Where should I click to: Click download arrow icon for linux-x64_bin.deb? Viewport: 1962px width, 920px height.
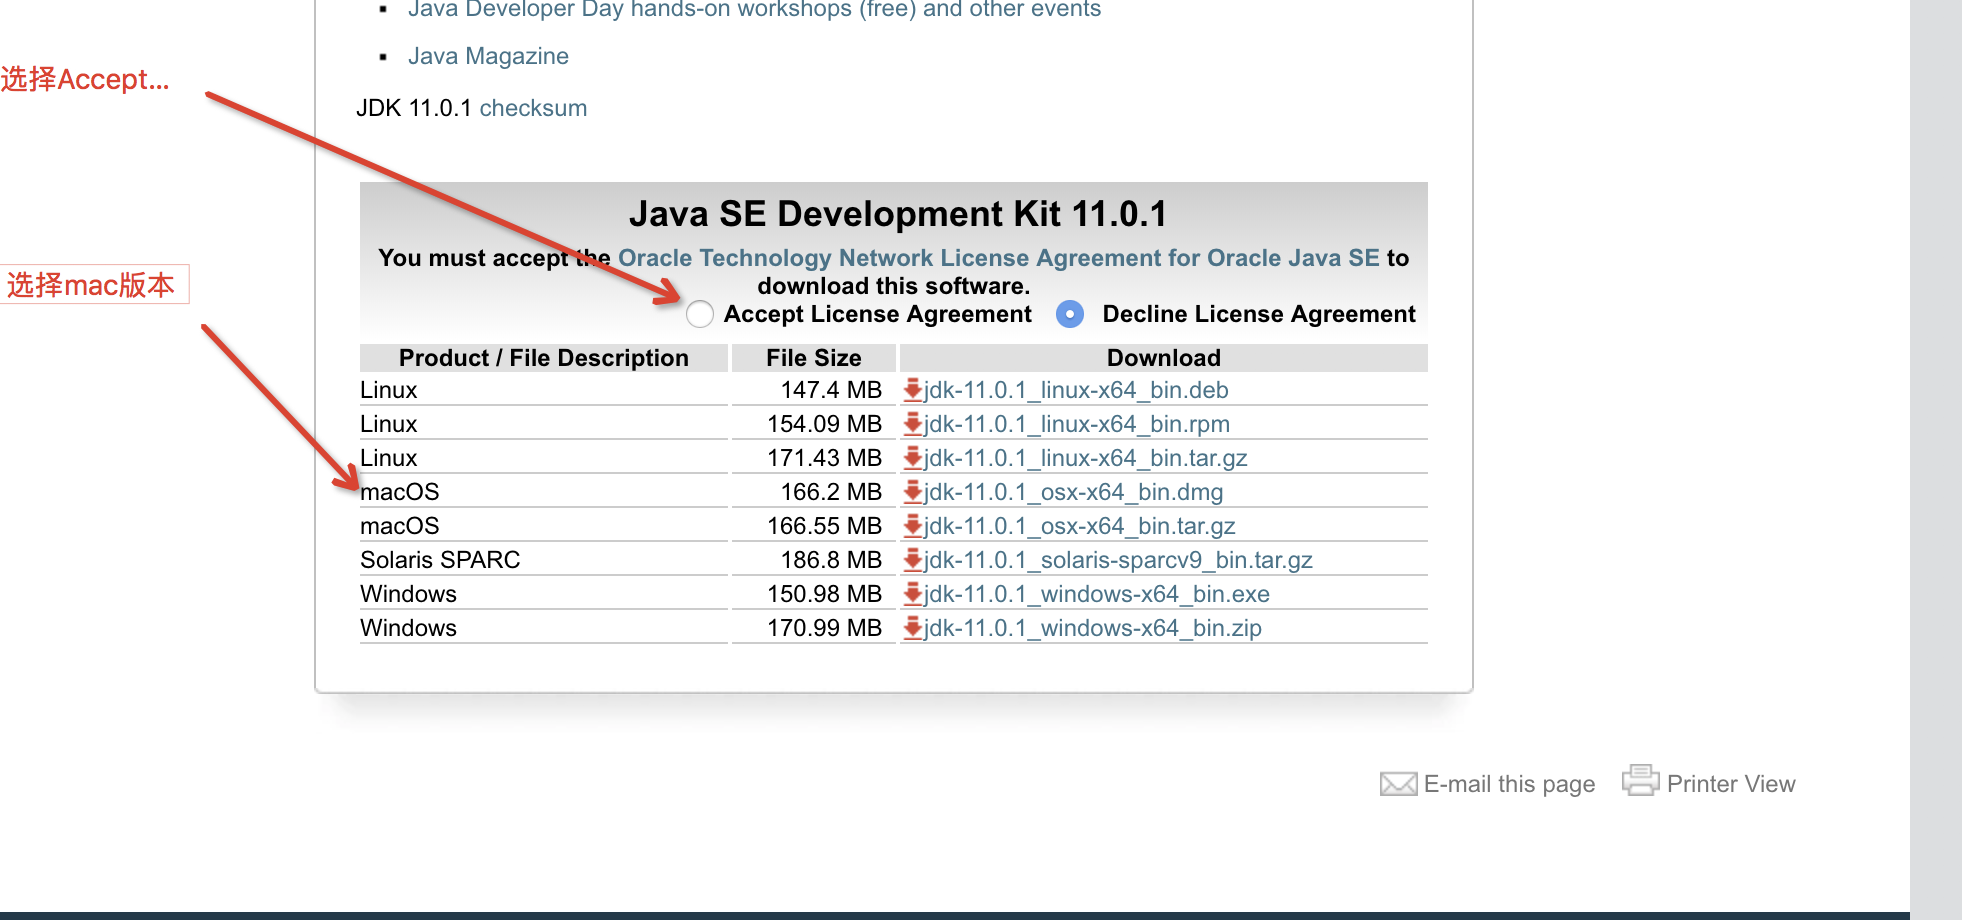click(912, 390)
